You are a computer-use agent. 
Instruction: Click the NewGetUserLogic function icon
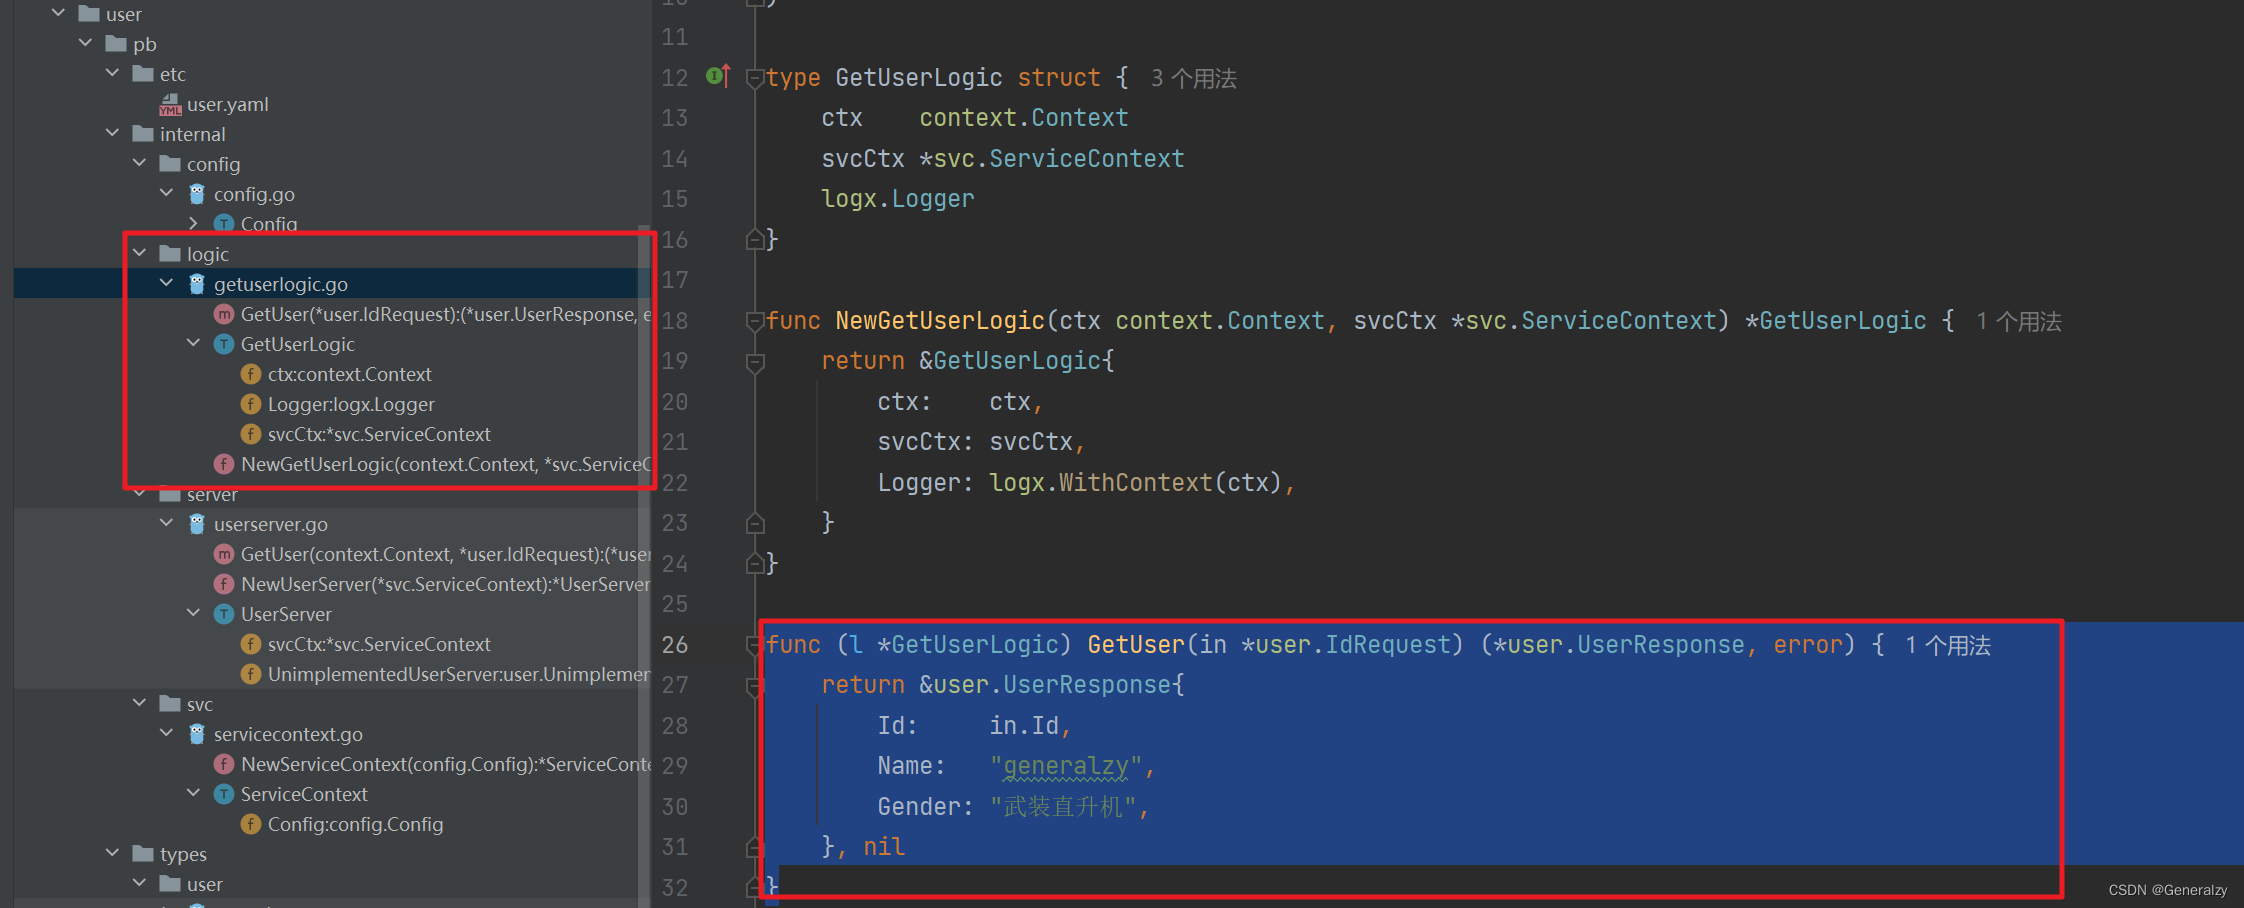coord(224,464)
